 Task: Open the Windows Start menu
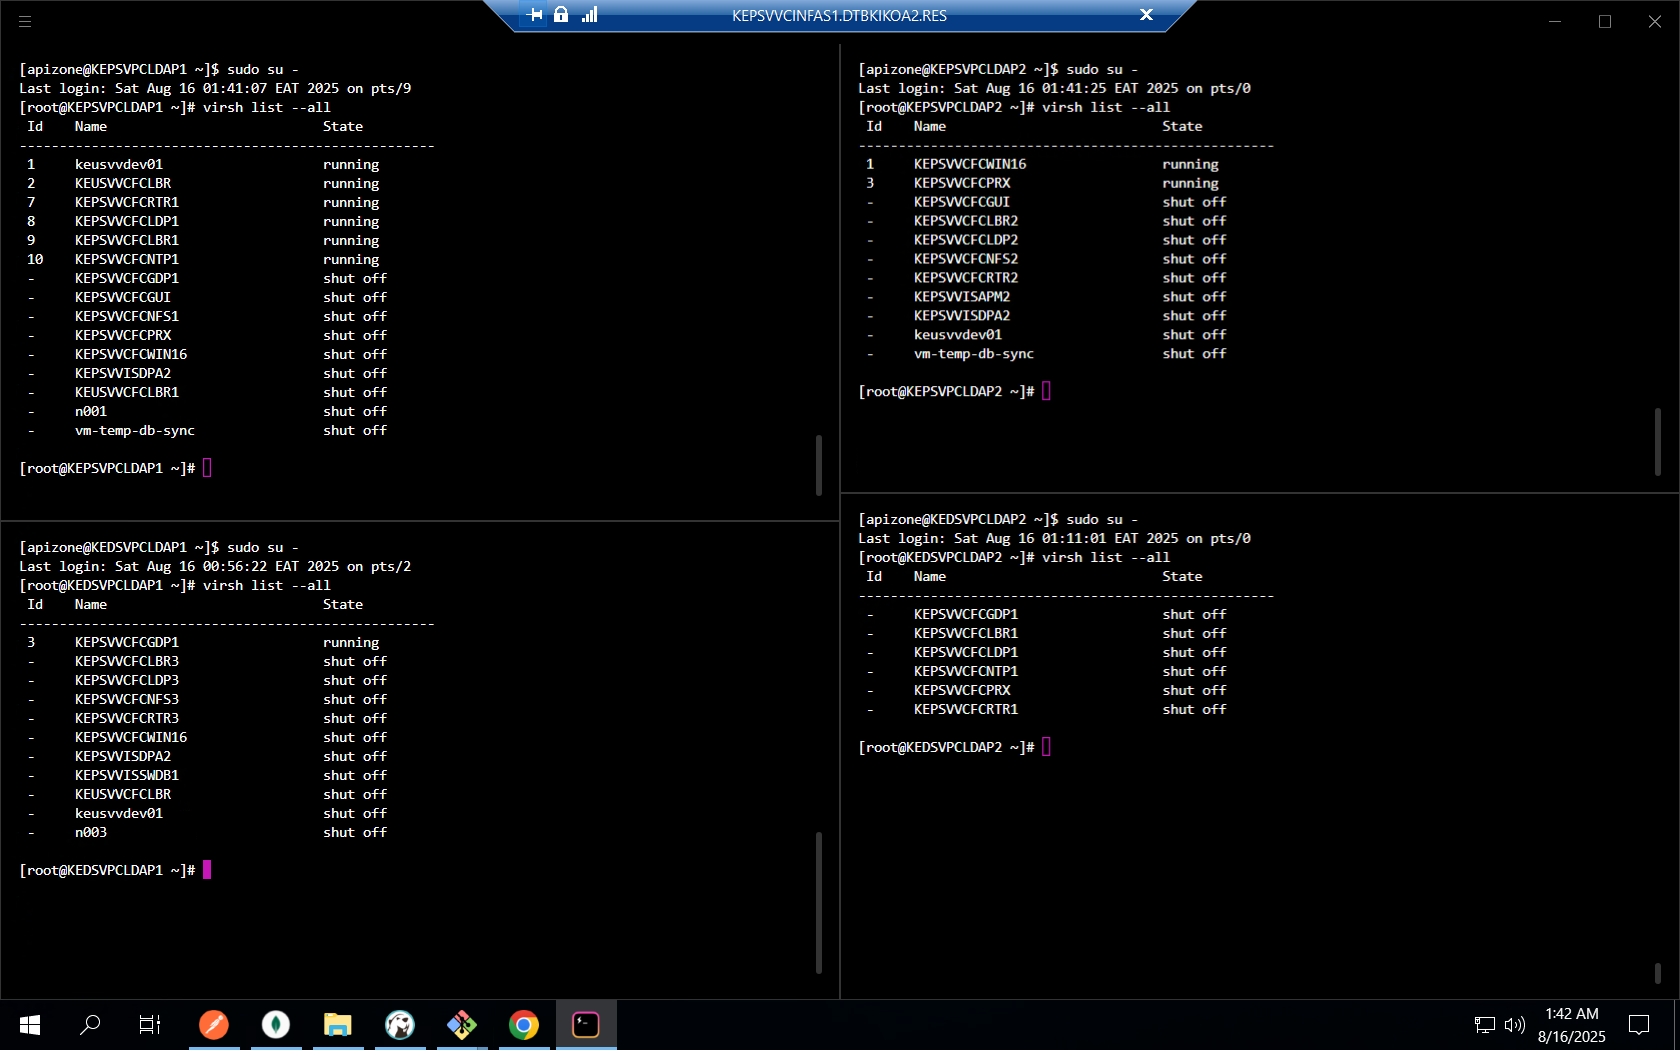coord(29,1024)
